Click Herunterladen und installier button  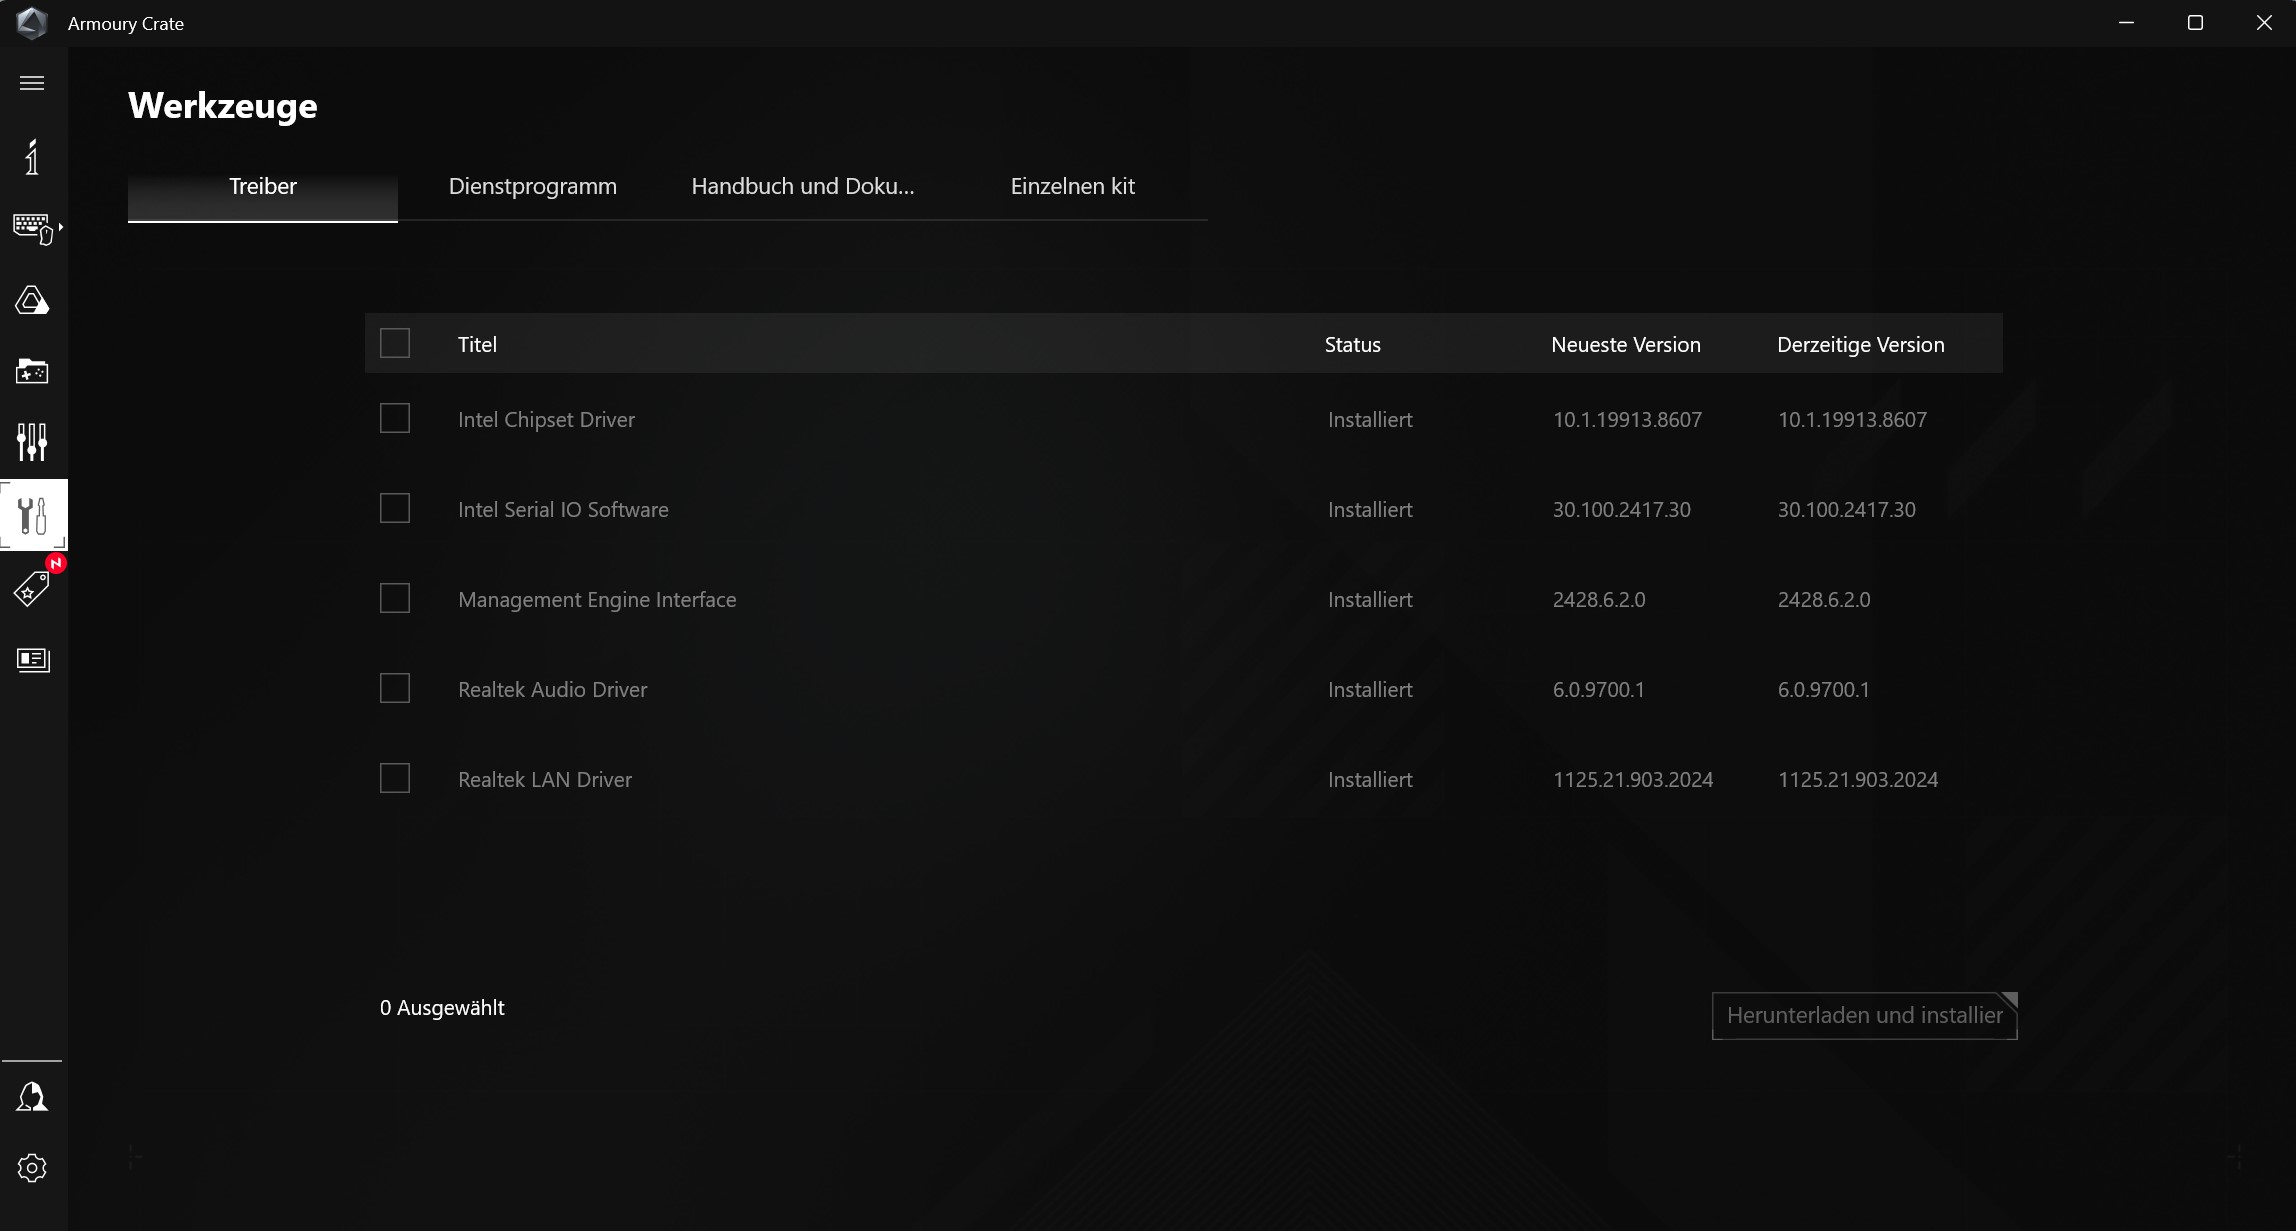click(x=1864, y=1016)
